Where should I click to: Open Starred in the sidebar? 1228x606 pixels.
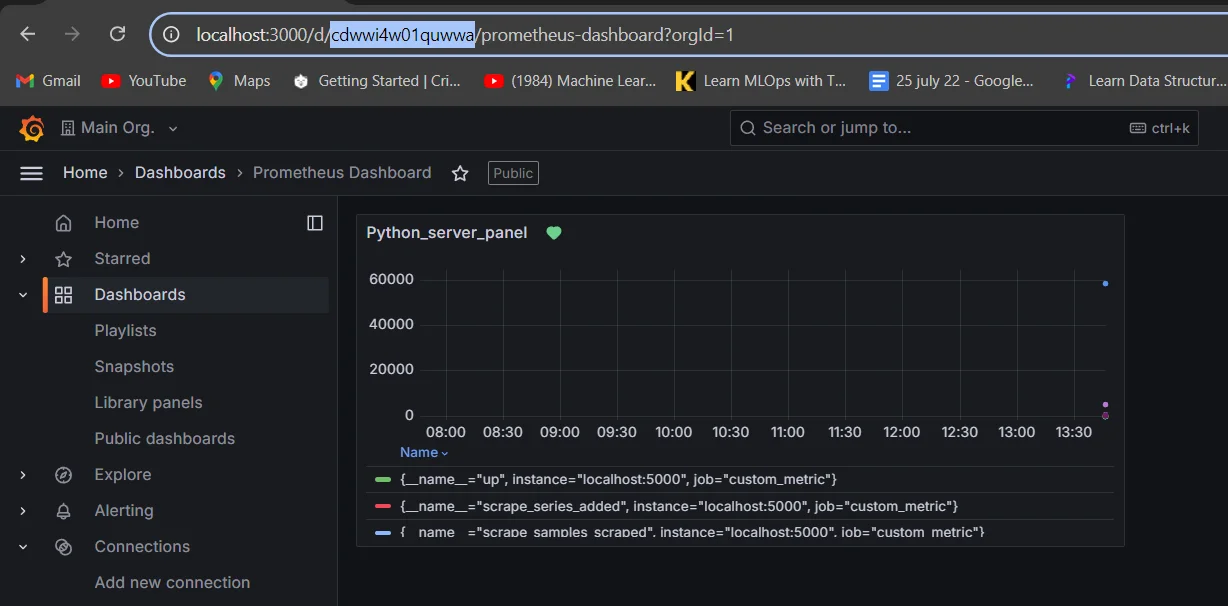click(122, 259)
